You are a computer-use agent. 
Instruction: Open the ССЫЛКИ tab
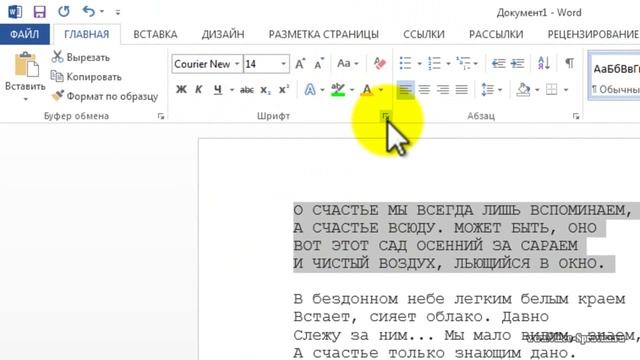click(424, 34)
